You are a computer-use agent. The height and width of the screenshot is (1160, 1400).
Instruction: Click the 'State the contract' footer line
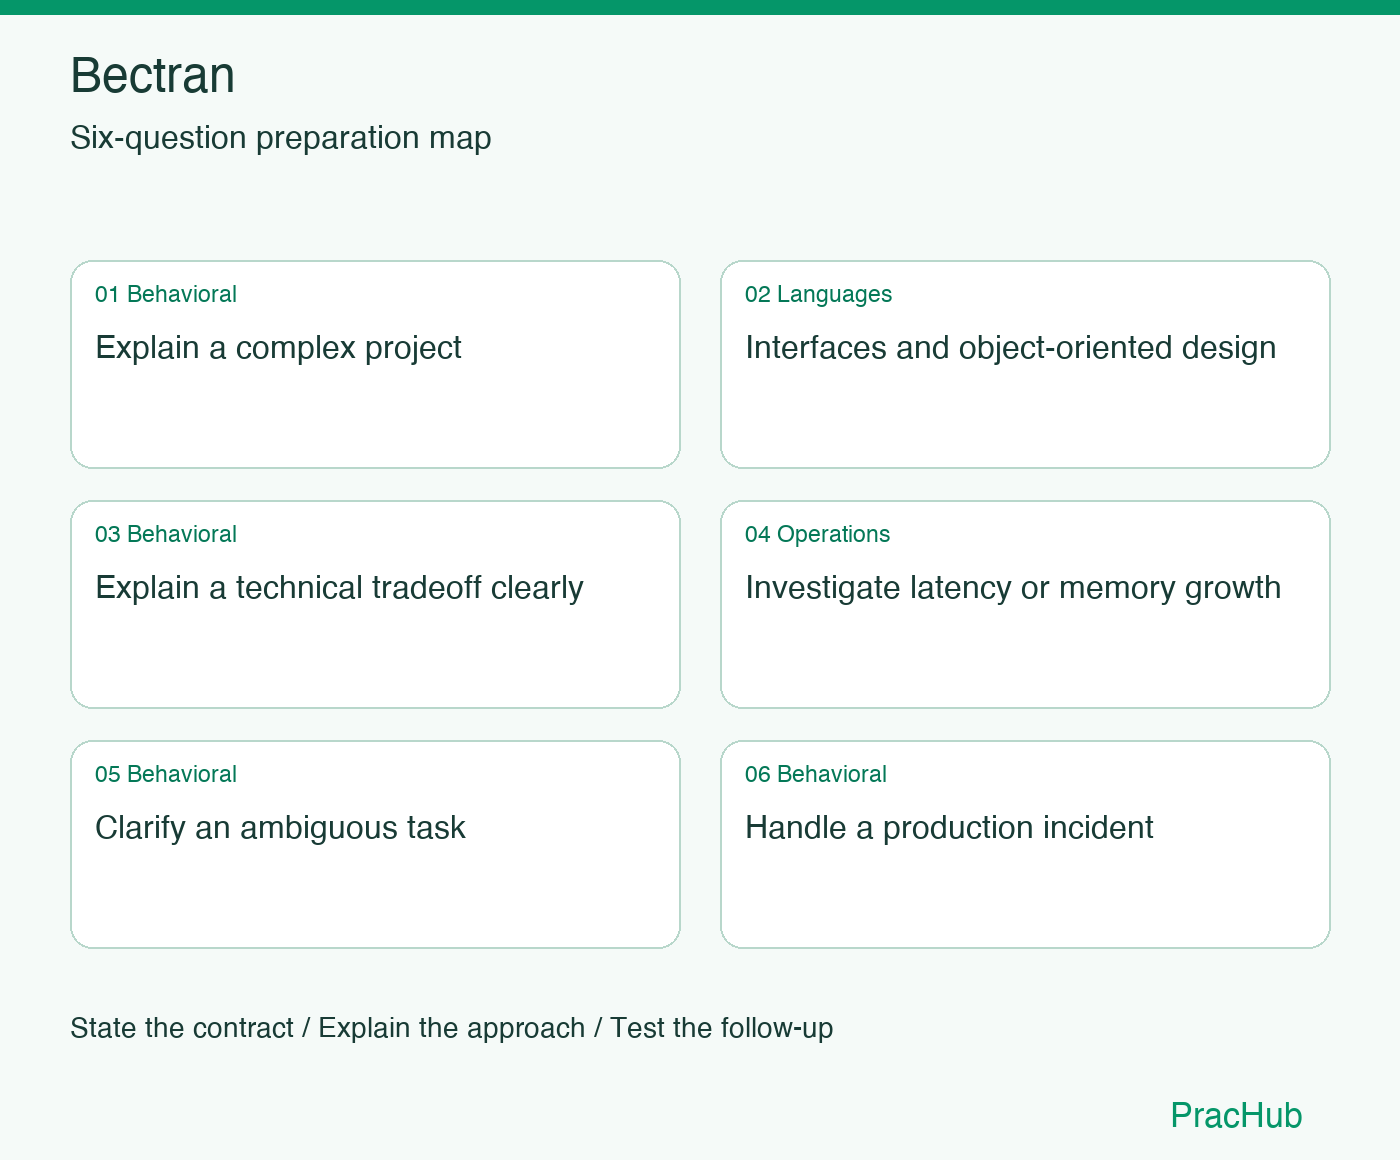point(451,1028)
